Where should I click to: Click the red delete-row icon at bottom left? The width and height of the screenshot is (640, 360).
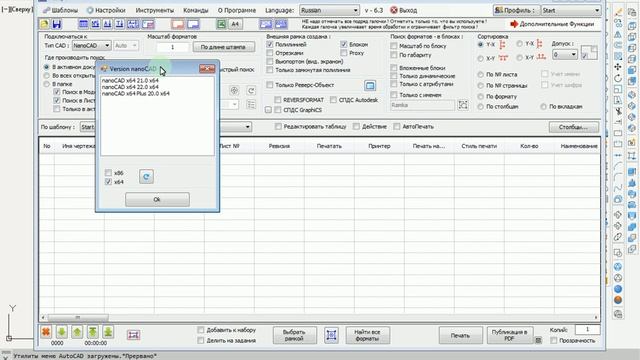pos(46,332)
